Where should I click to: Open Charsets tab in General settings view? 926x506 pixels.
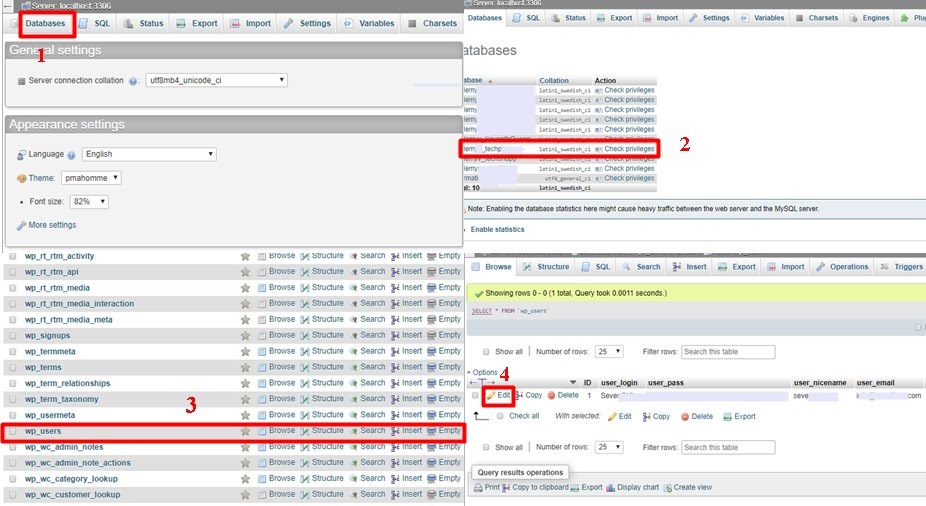[x=433, y=24]
